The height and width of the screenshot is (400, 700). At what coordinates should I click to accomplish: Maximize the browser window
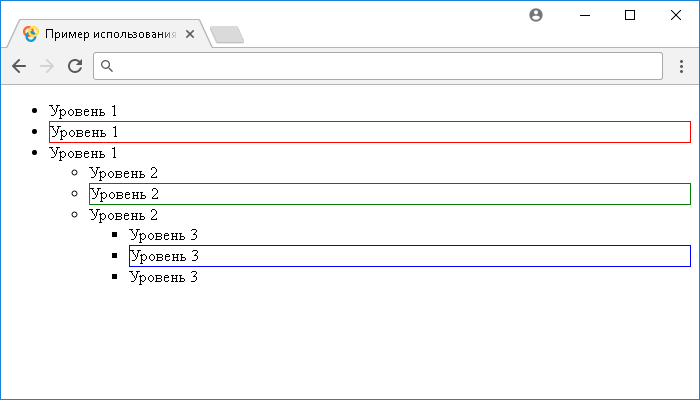click(629, 15)
